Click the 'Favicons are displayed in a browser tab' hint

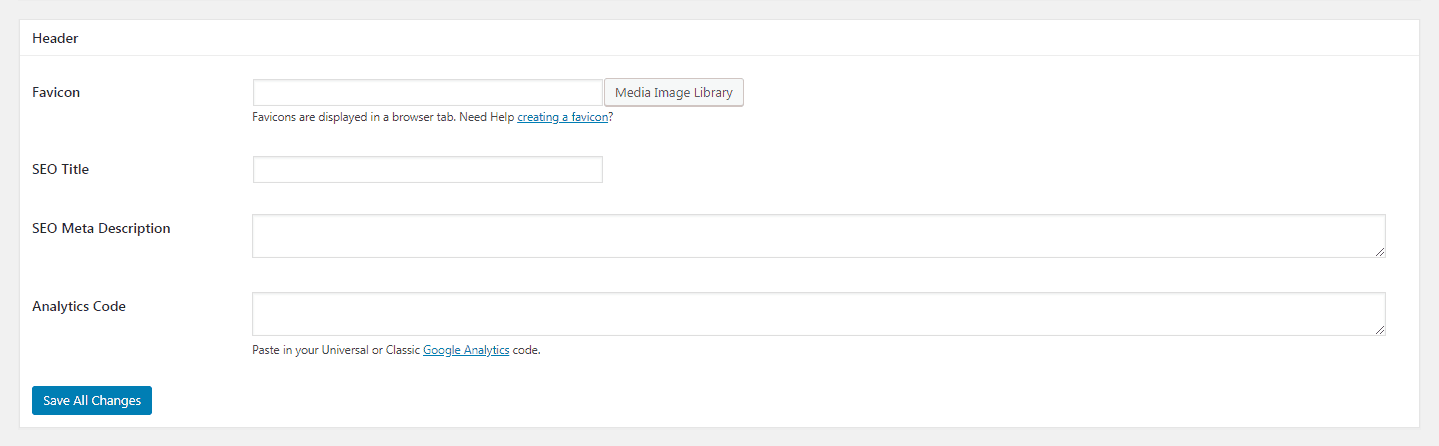(x=354, y=117)
